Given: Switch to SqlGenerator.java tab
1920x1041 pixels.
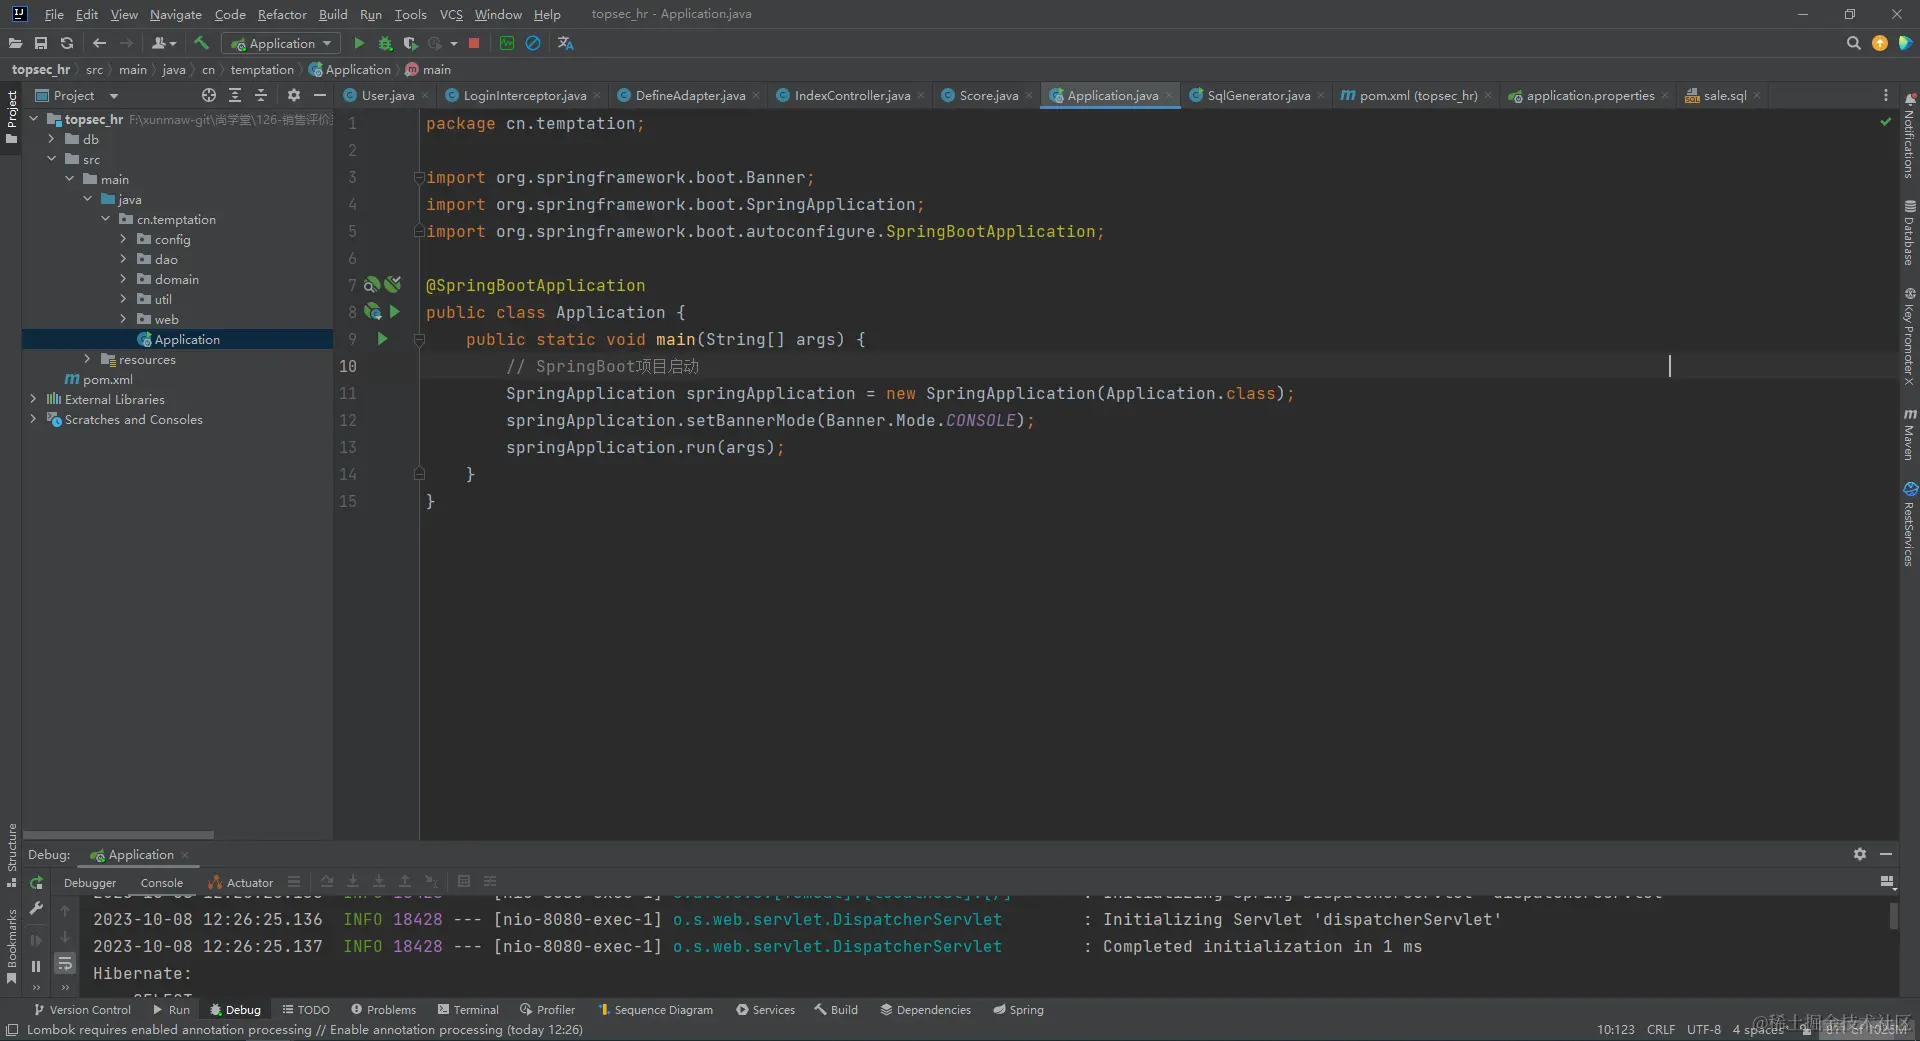Looking at the screenshot, I should coord(1257,95).
